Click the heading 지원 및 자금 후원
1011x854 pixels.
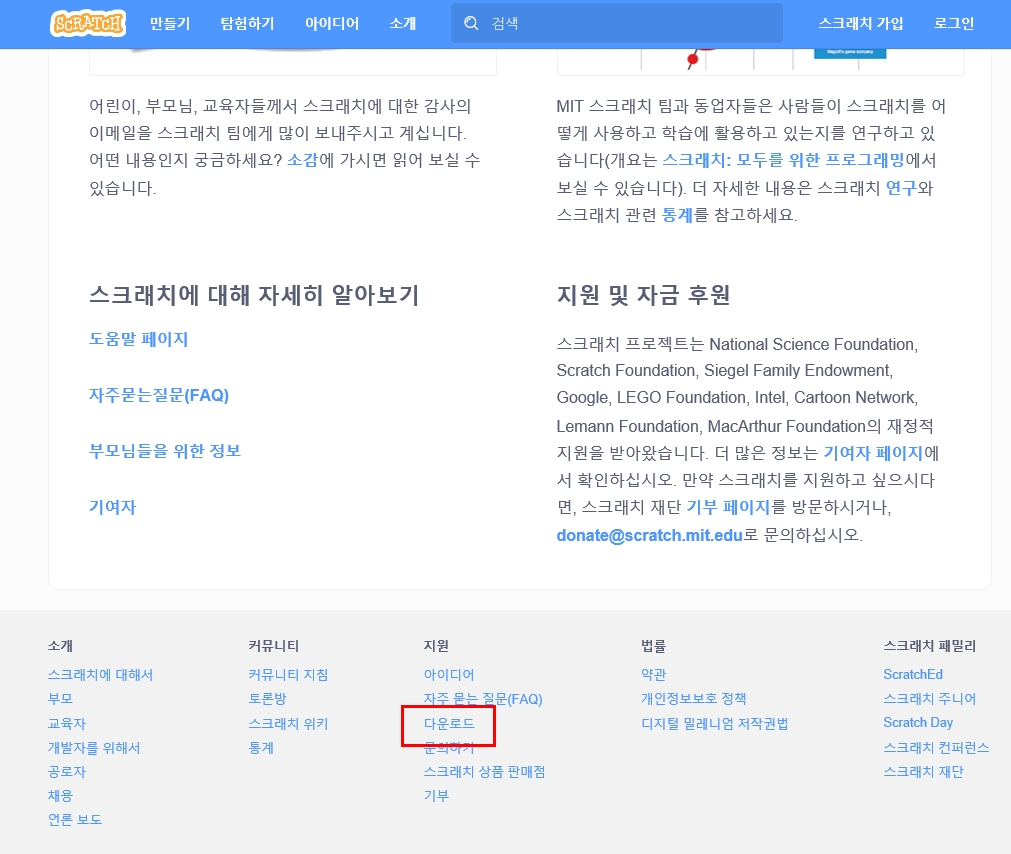pyautogui.click(x=643, y=295)
